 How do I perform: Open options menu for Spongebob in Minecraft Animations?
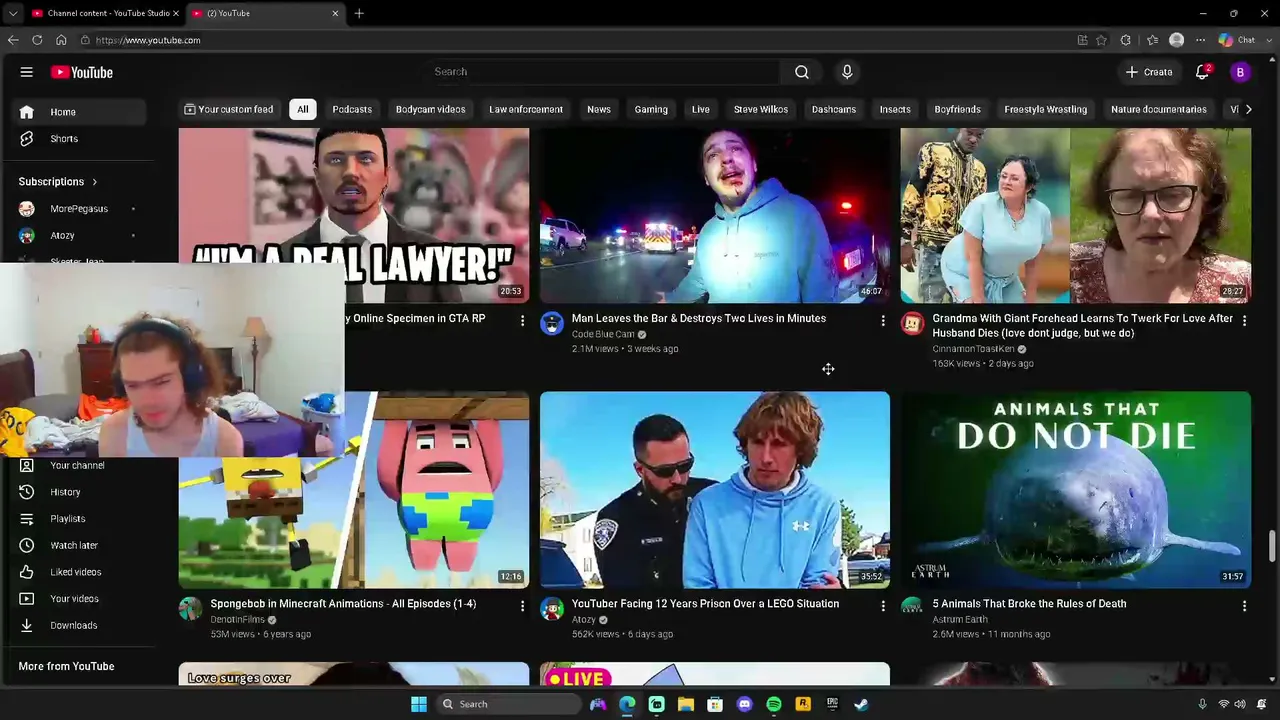[x=522, y=606]
